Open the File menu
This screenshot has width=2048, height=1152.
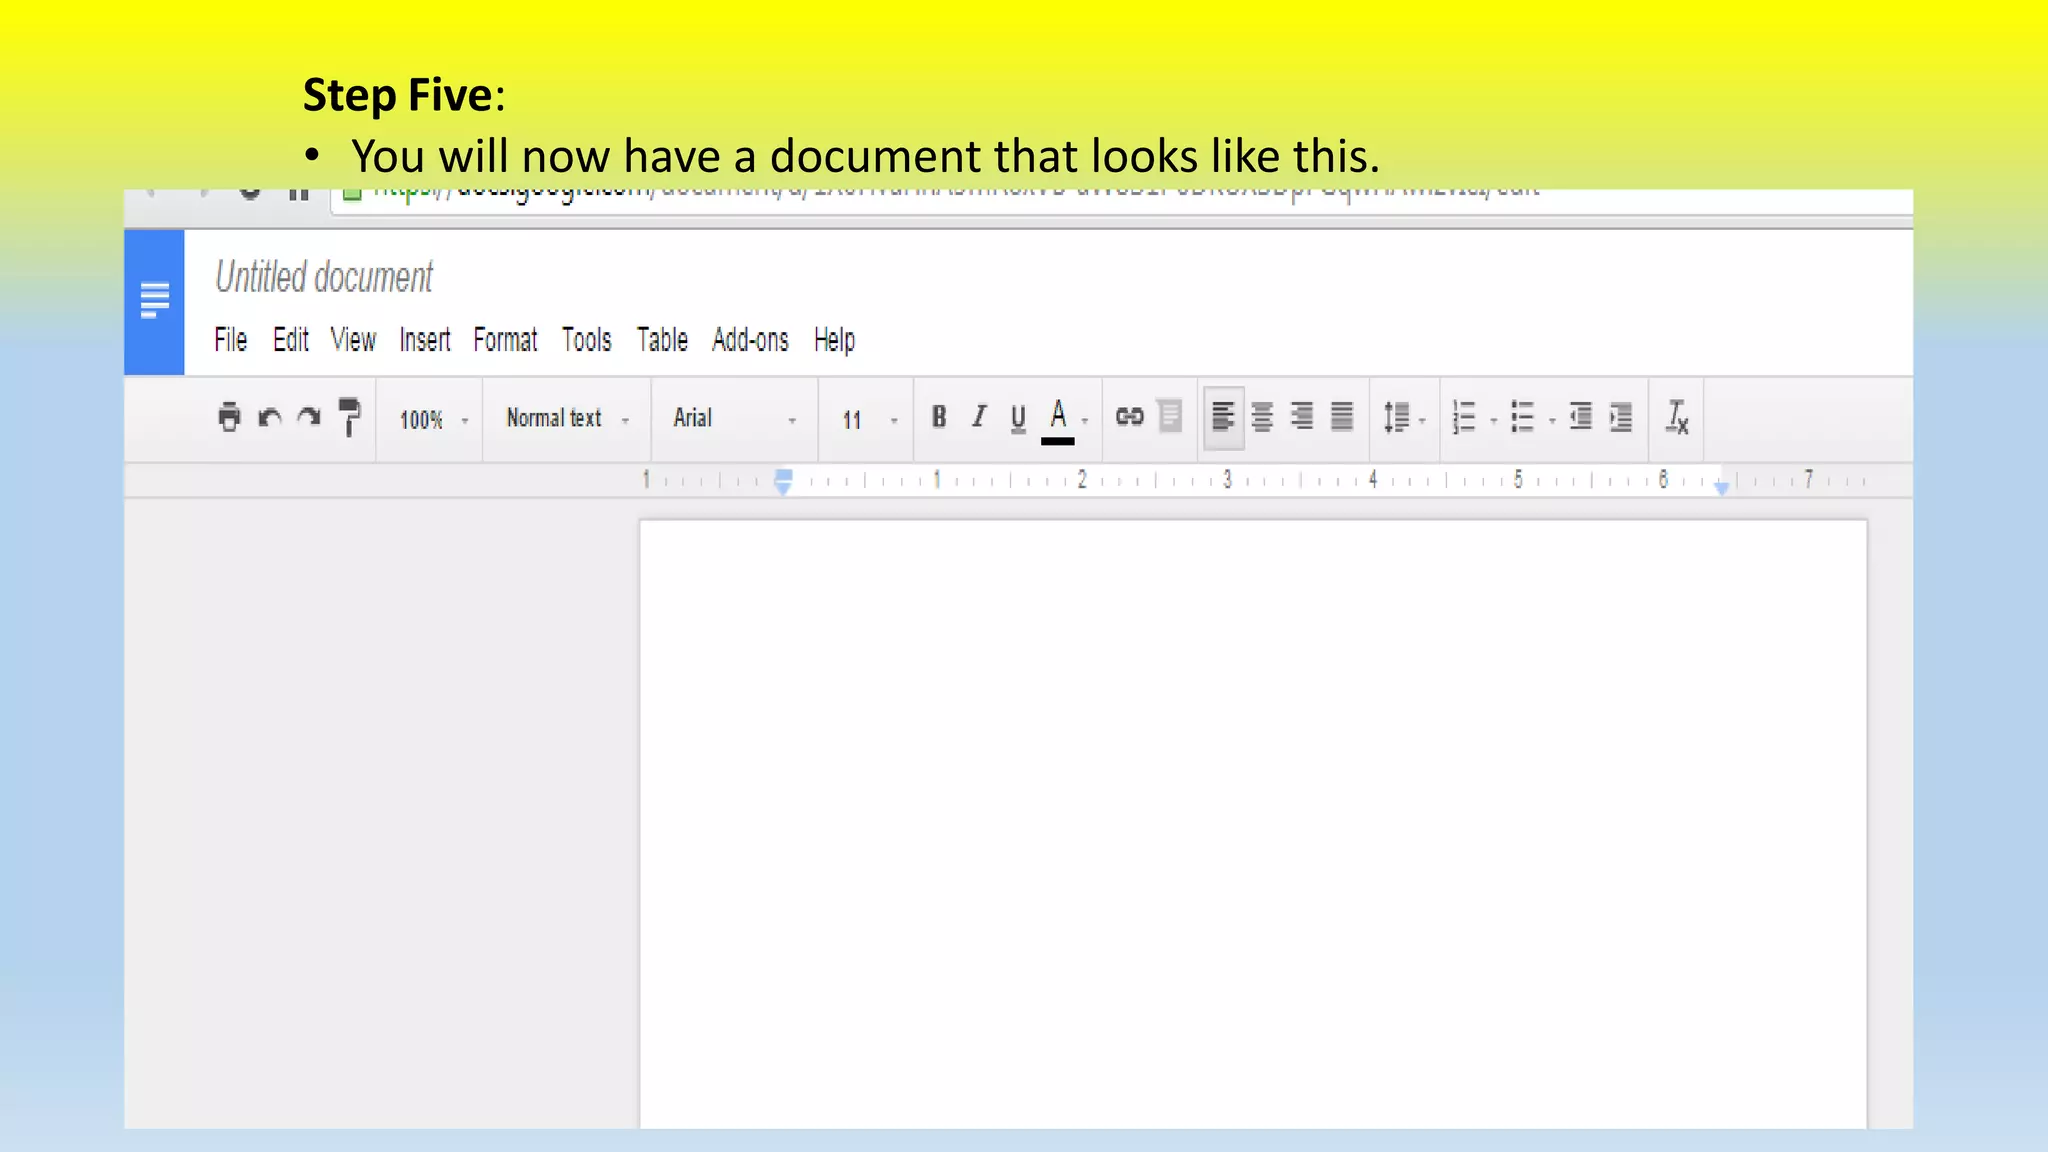230,340
